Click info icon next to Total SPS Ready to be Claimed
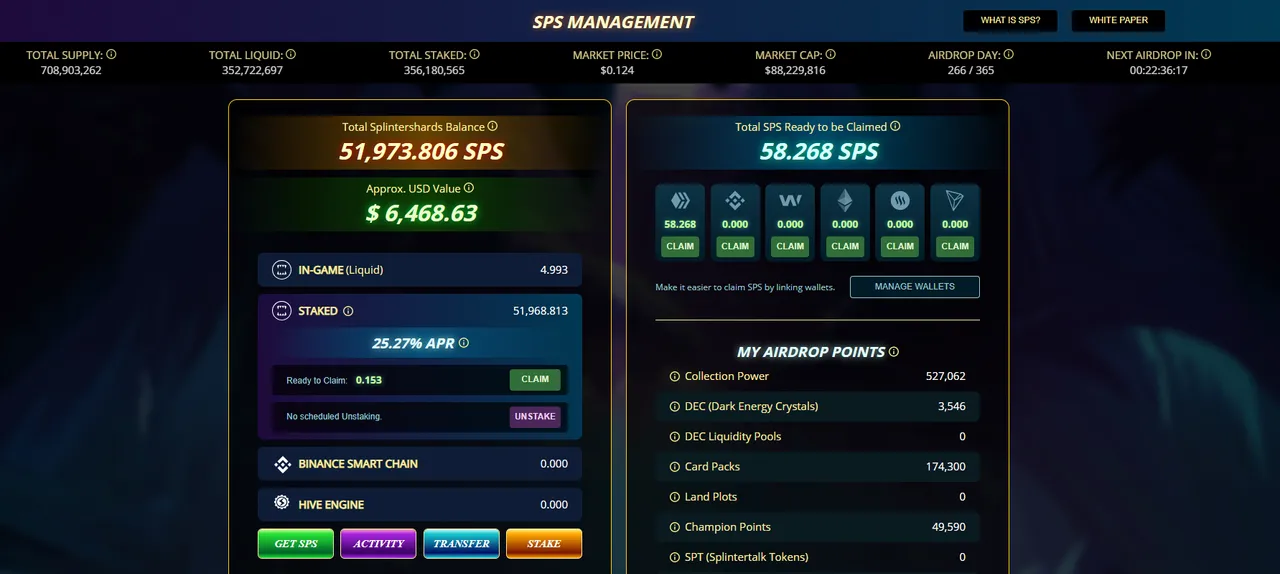Viewport: 1280px width, 574px height. 895,127
